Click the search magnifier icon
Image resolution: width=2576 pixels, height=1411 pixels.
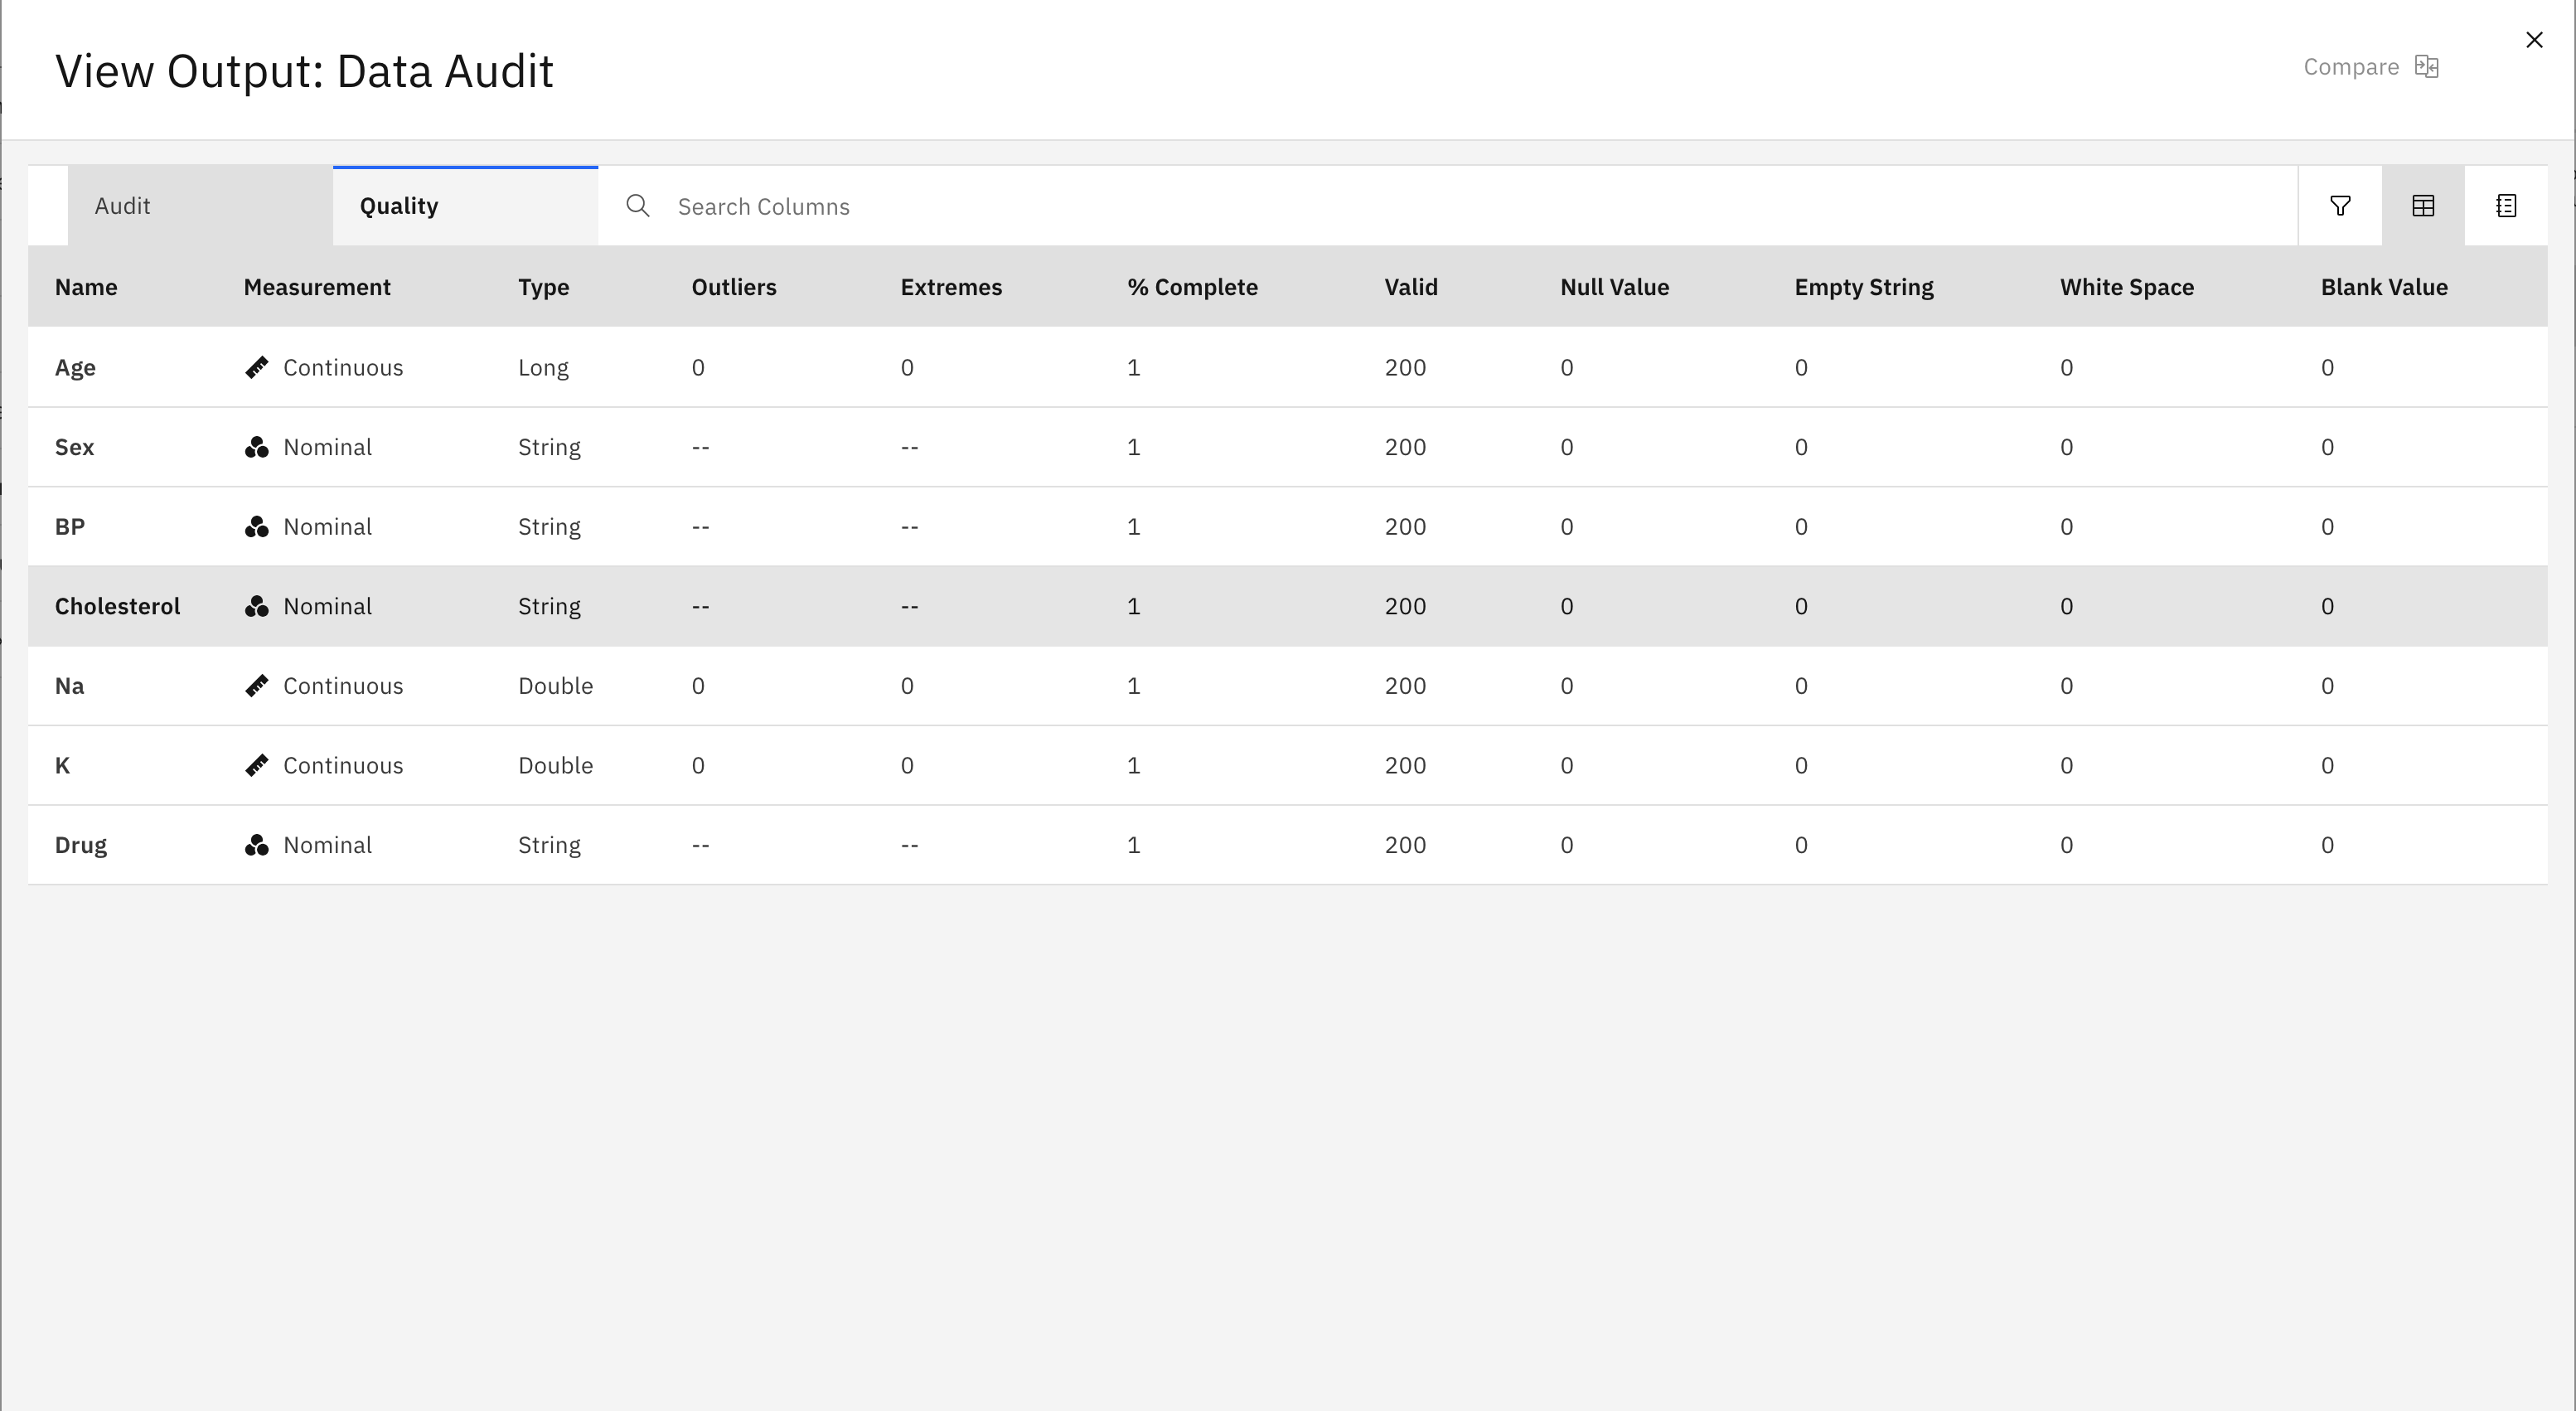pos(638,206)
